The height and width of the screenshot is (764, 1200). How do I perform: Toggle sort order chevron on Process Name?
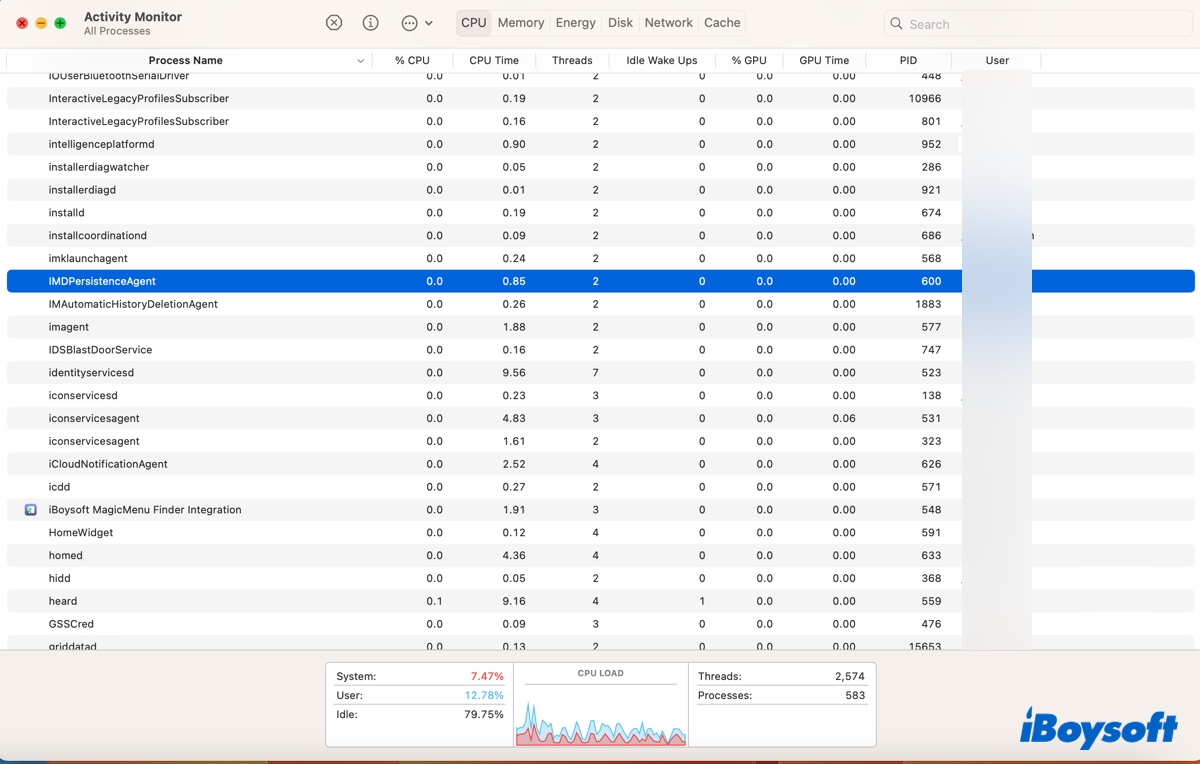[x=360, y=61]
